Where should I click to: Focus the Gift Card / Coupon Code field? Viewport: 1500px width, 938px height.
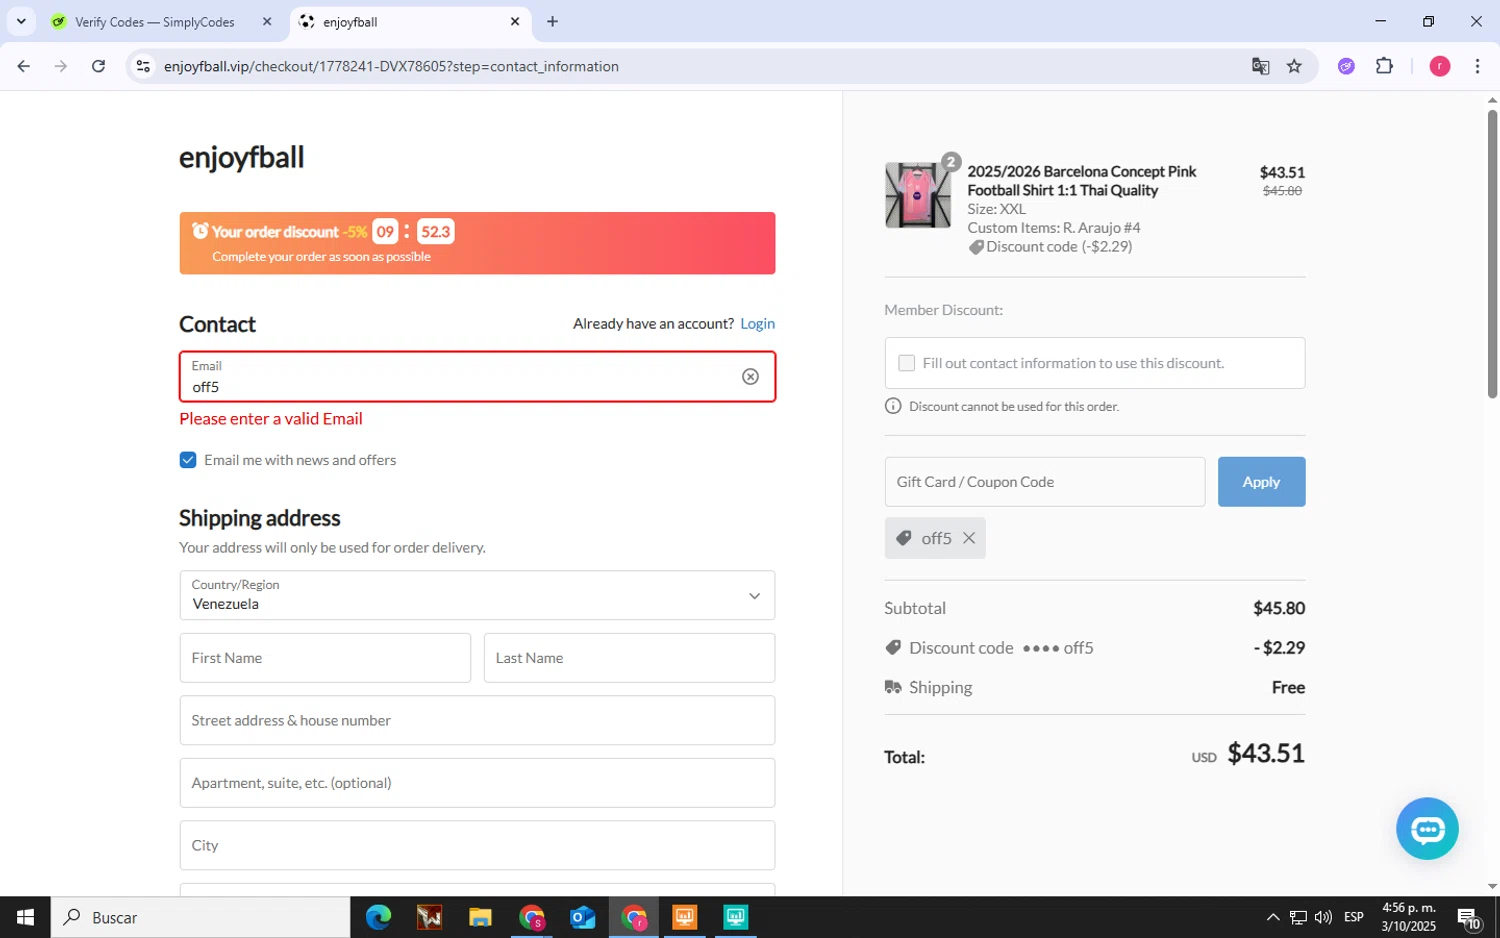tap(1044, 482)
